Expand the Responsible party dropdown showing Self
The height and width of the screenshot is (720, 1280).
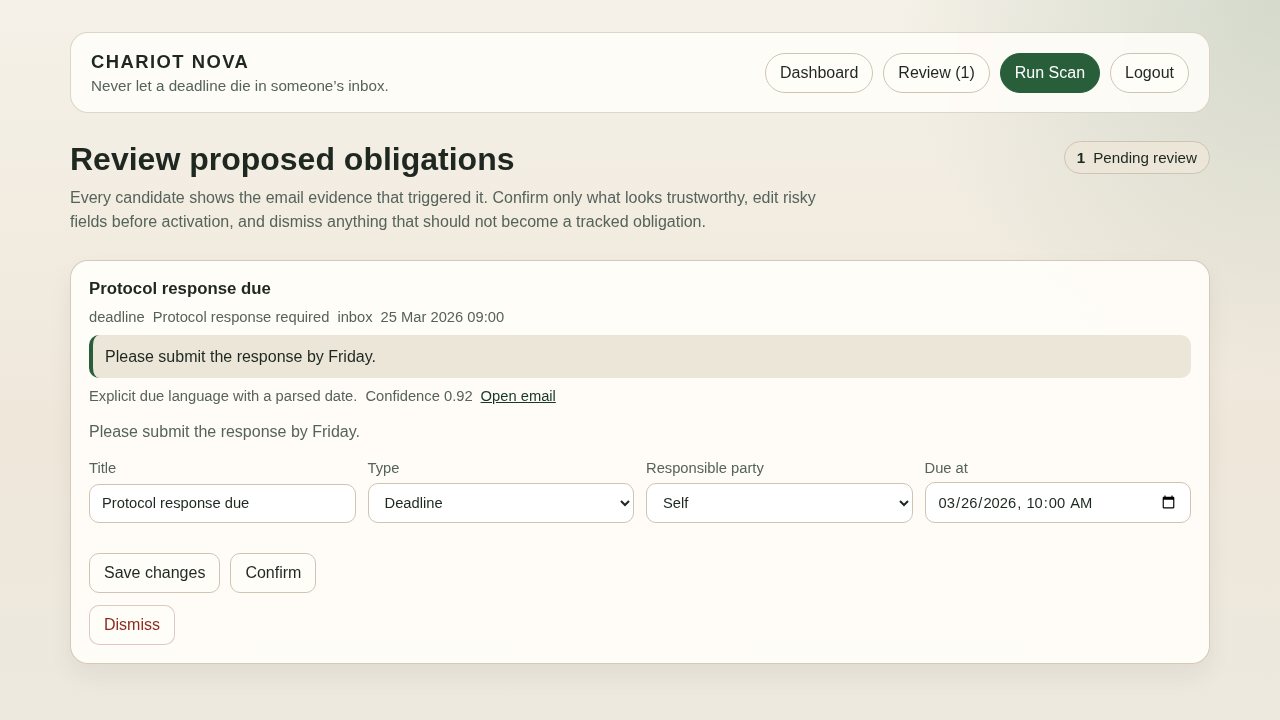[779, 503]
